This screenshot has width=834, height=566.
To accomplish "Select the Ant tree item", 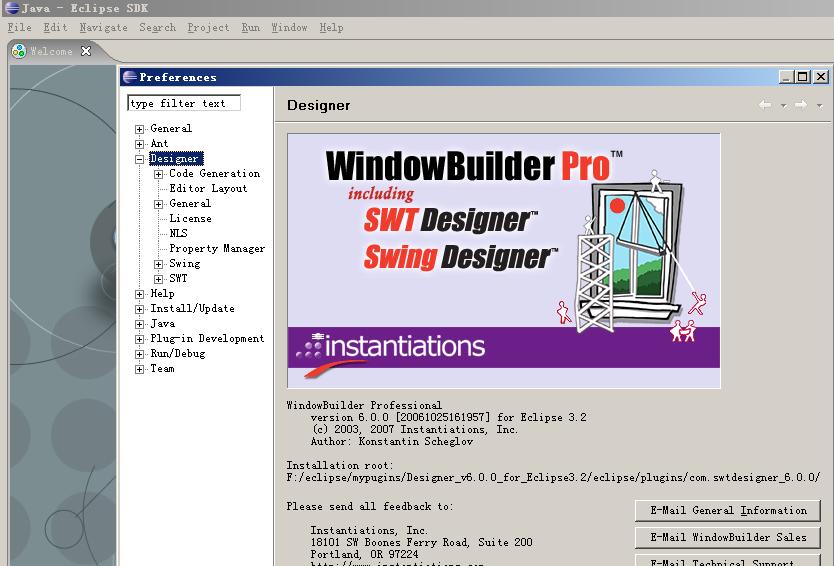I will [159, 144].
